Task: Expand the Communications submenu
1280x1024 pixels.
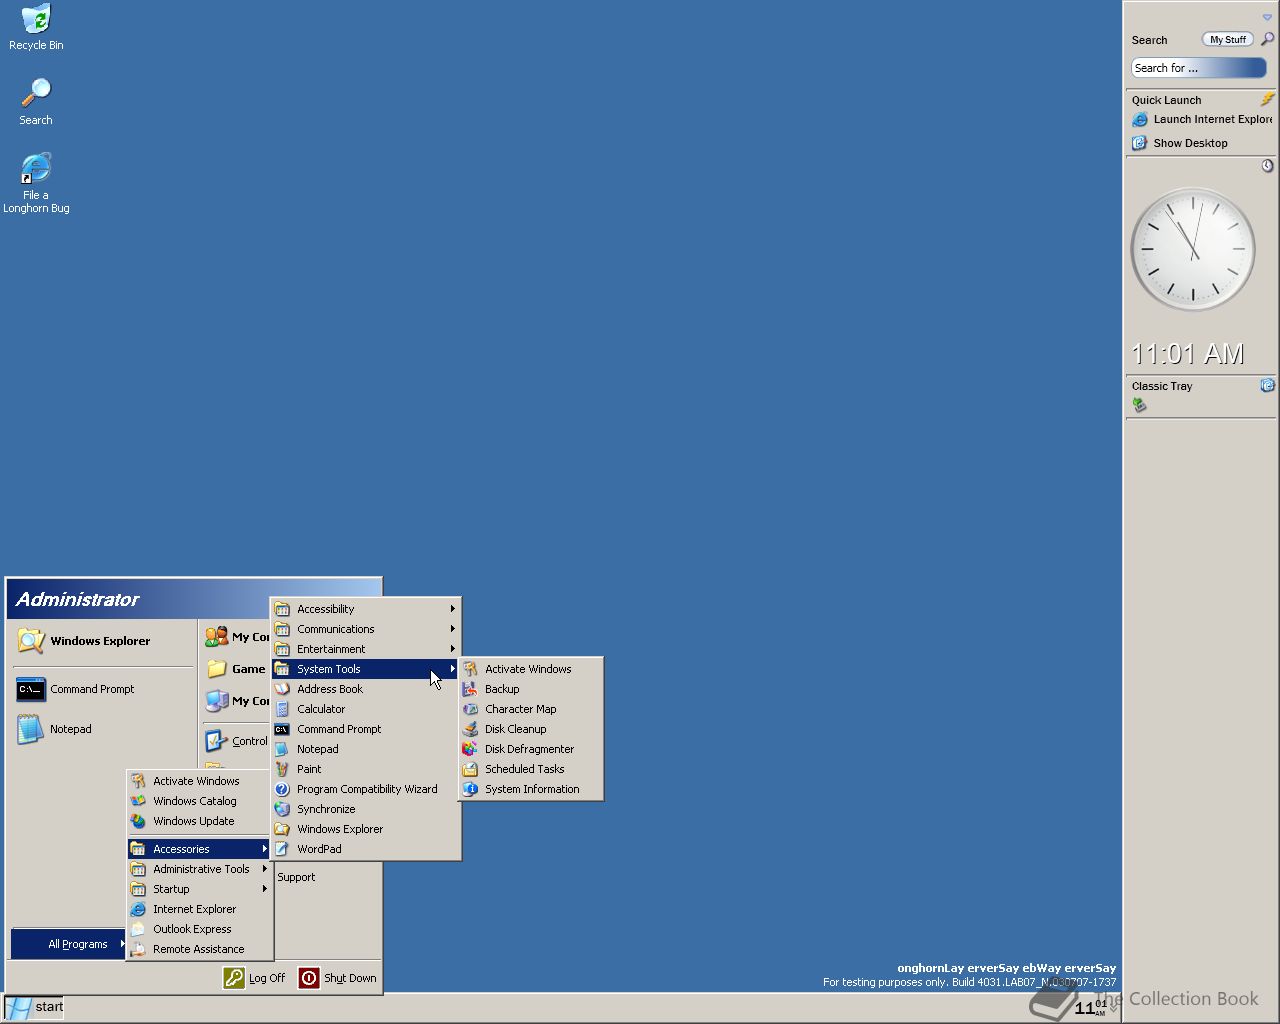Action: 366,629
